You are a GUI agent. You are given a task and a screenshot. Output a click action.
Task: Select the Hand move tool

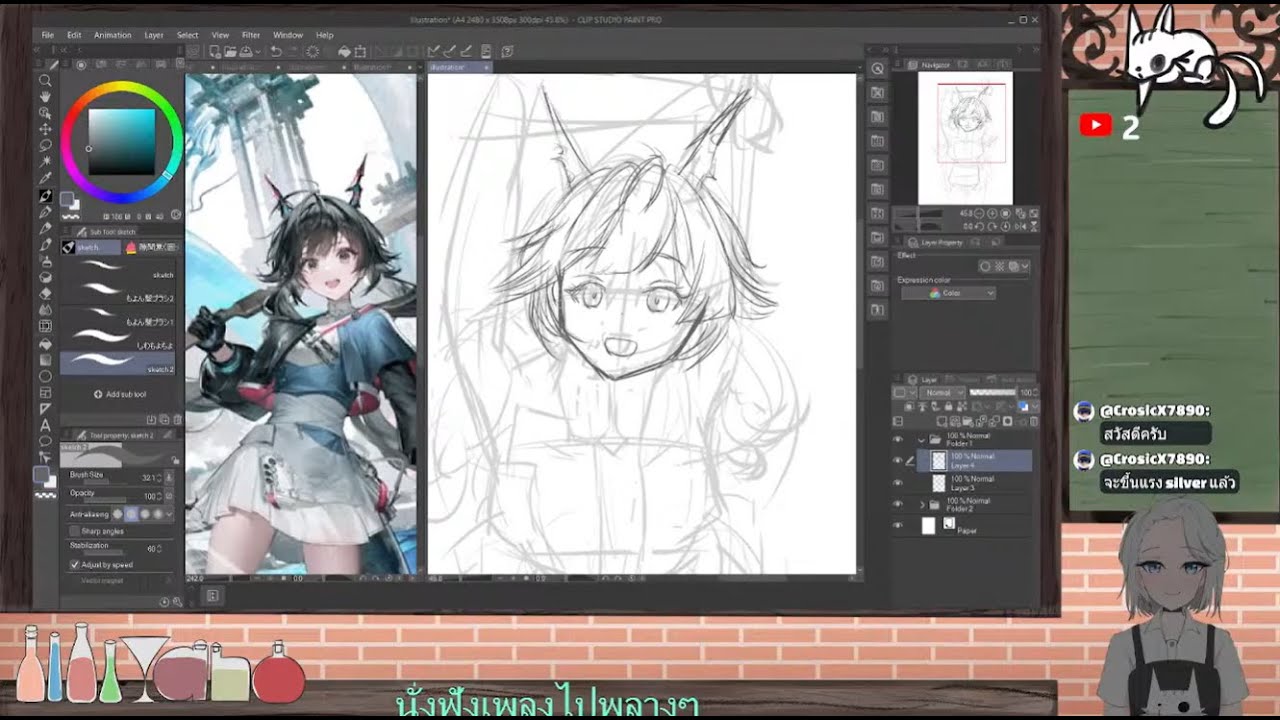(45, 97)
